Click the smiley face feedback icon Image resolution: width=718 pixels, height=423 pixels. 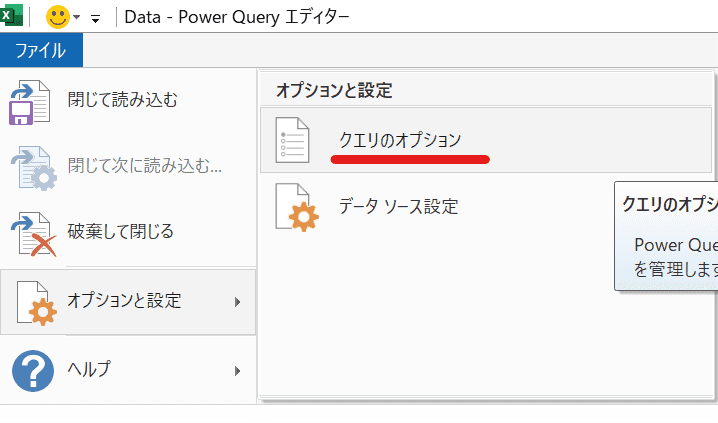coord(58,17)
